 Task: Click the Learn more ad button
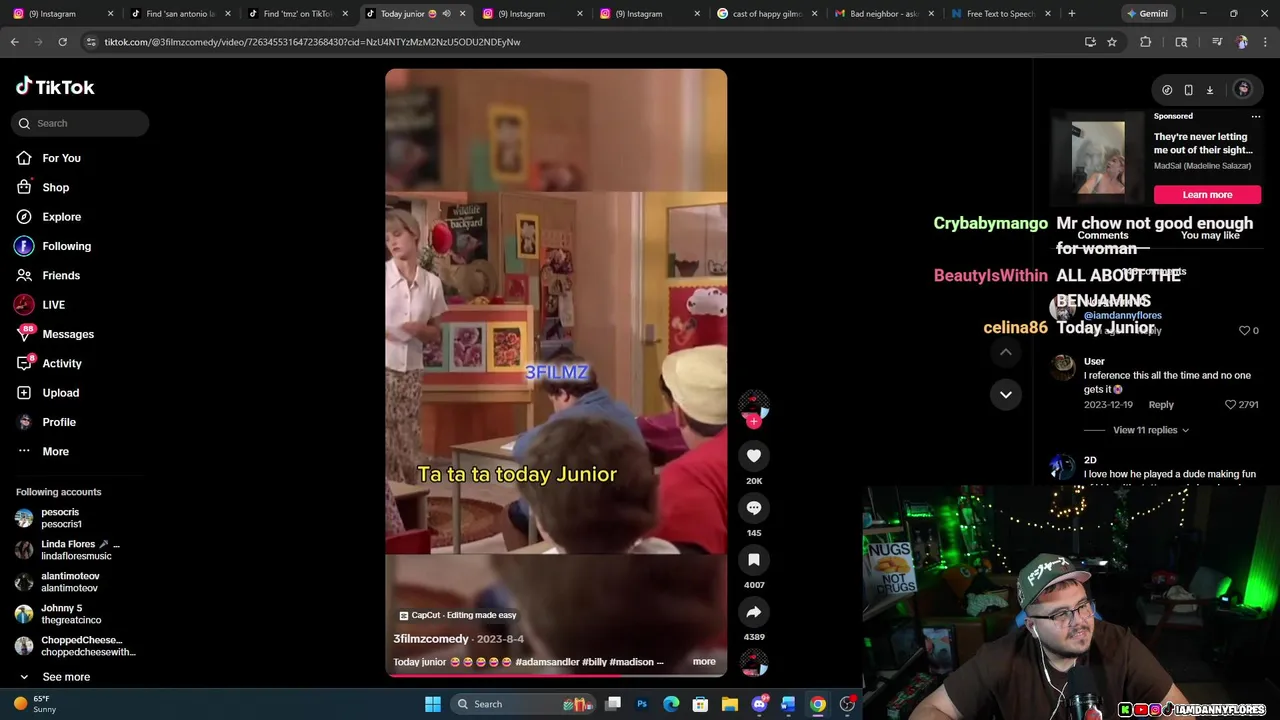click(x=1207, y=195)
